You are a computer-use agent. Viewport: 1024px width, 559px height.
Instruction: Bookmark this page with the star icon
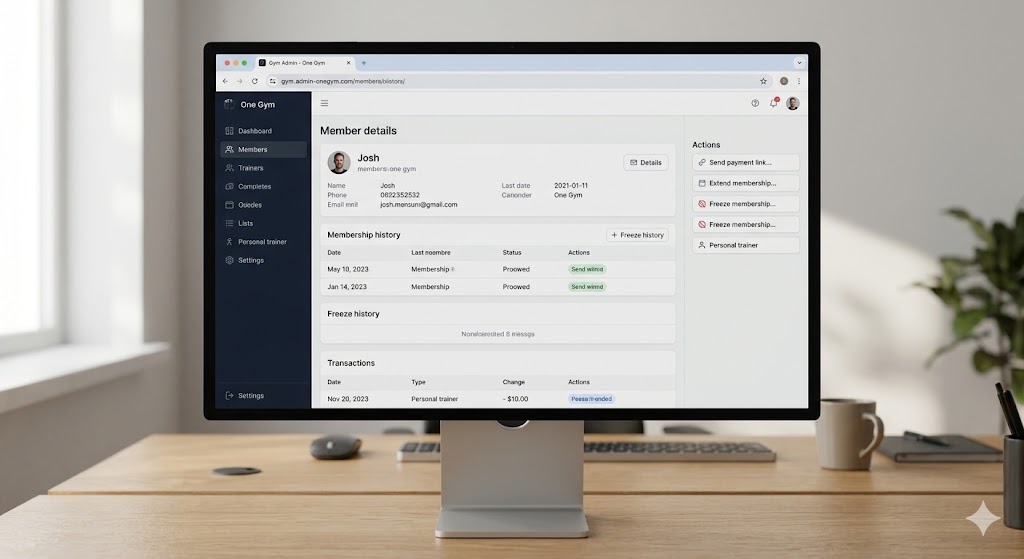click(763, 81)
